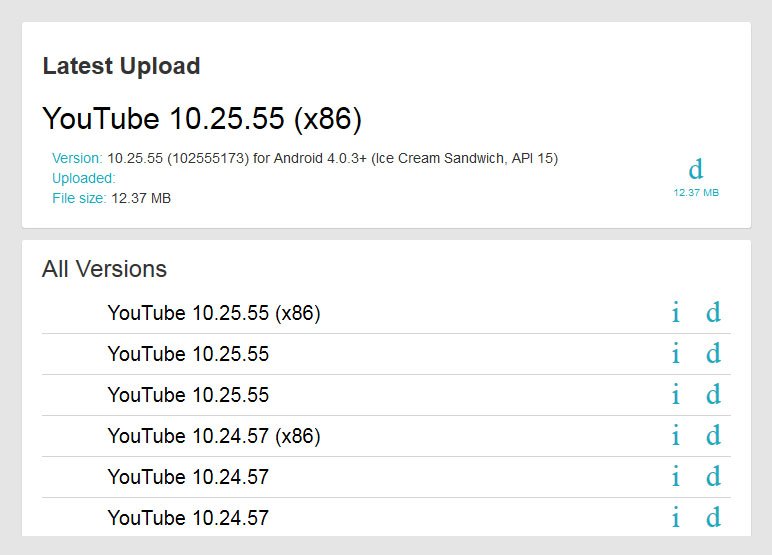Download latest YouTube 10.25.55 (x86) upload
The height and width of the screenshot is (555, 772).
point(696,169)
